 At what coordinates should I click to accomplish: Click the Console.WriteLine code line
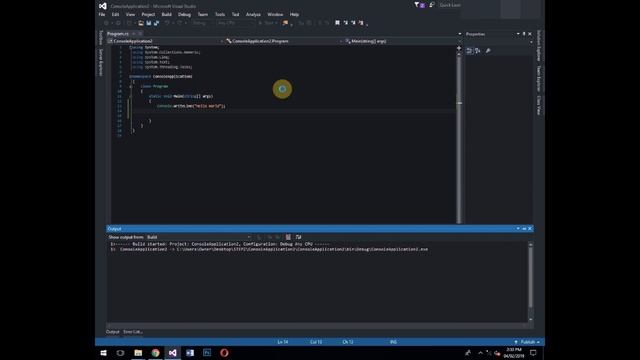[x=191, y=106]
